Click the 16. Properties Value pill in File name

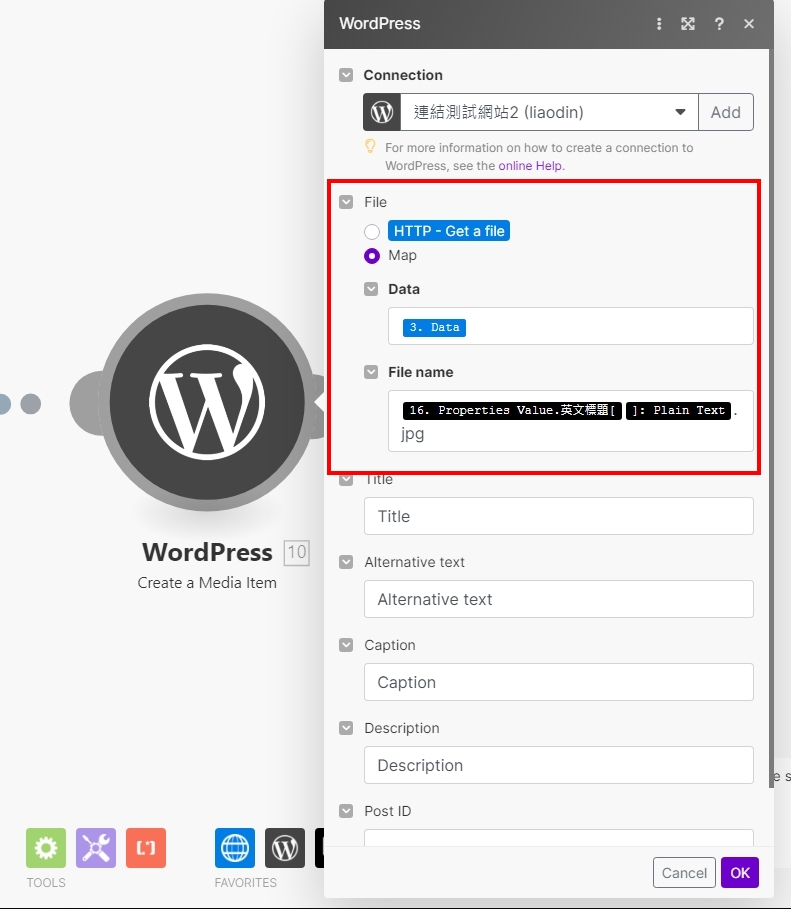click(512, 410)
